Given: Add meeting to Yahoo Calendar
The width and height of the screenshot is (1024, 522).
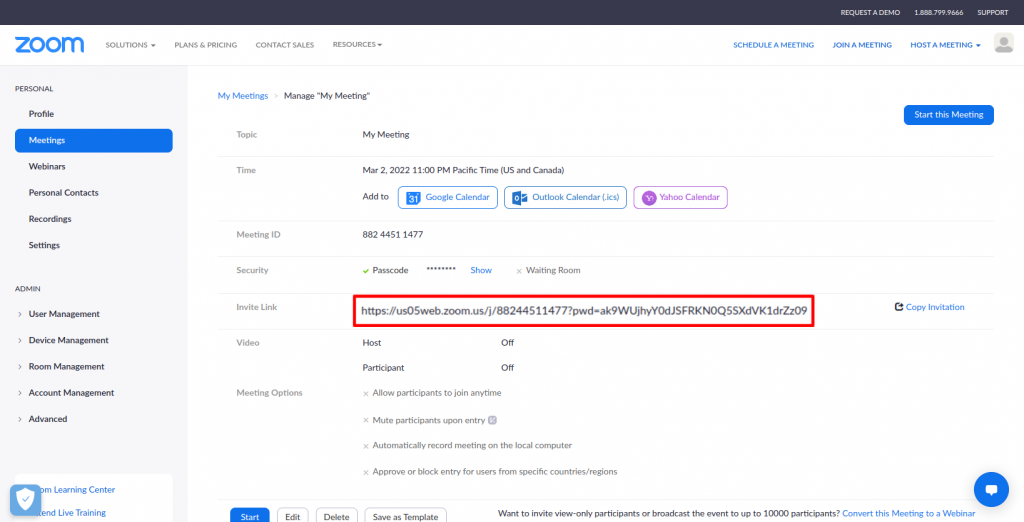Looking at the screenshot, I should click(x=680, y=198).
